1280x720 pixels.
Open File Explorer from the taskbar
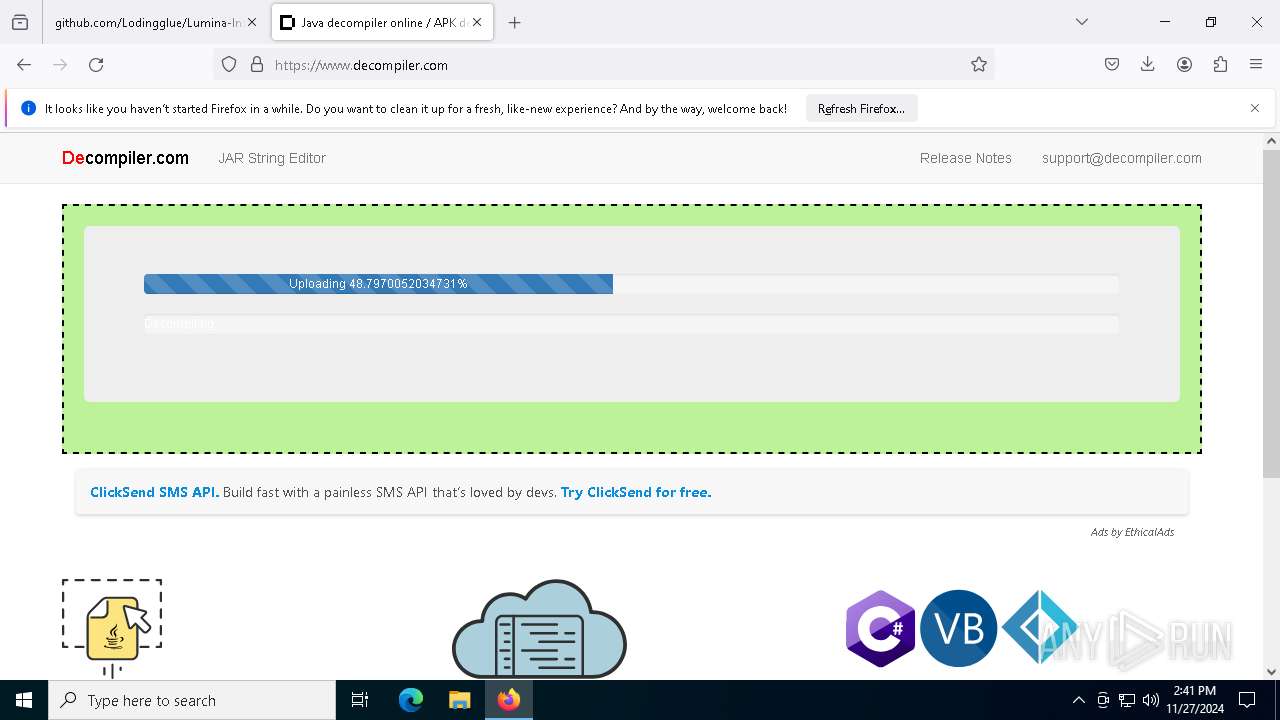(x=459, y=700)
